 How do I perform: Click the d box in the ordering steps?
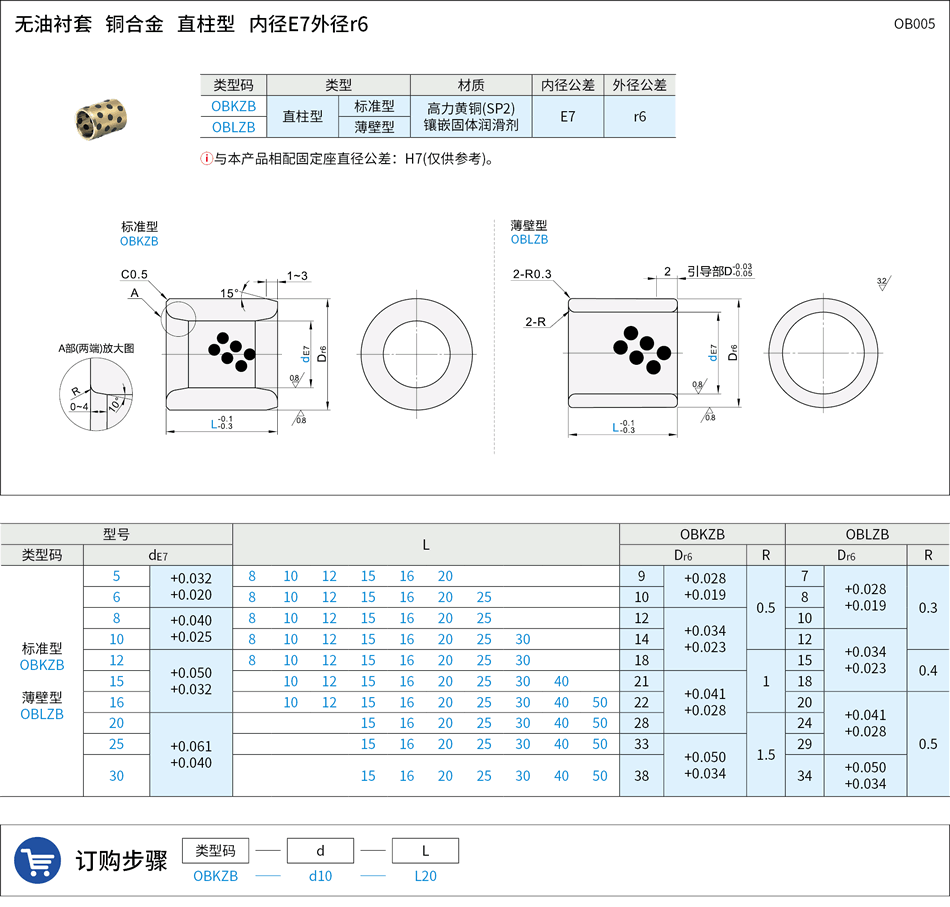[x=321, y=851]
